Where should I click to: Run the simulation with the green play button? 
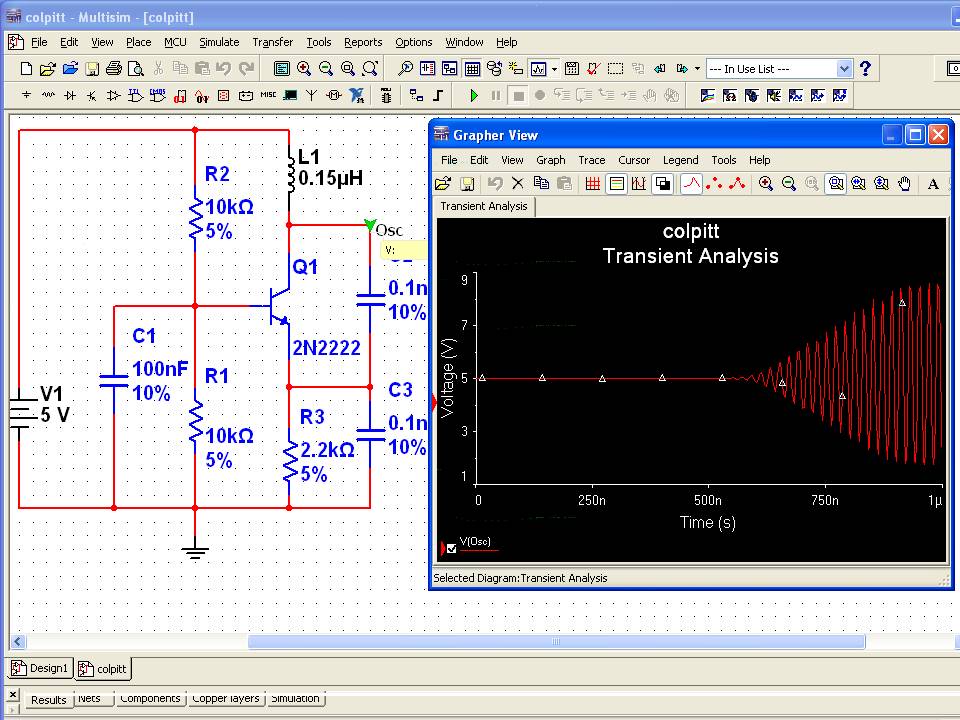[474, 96]
